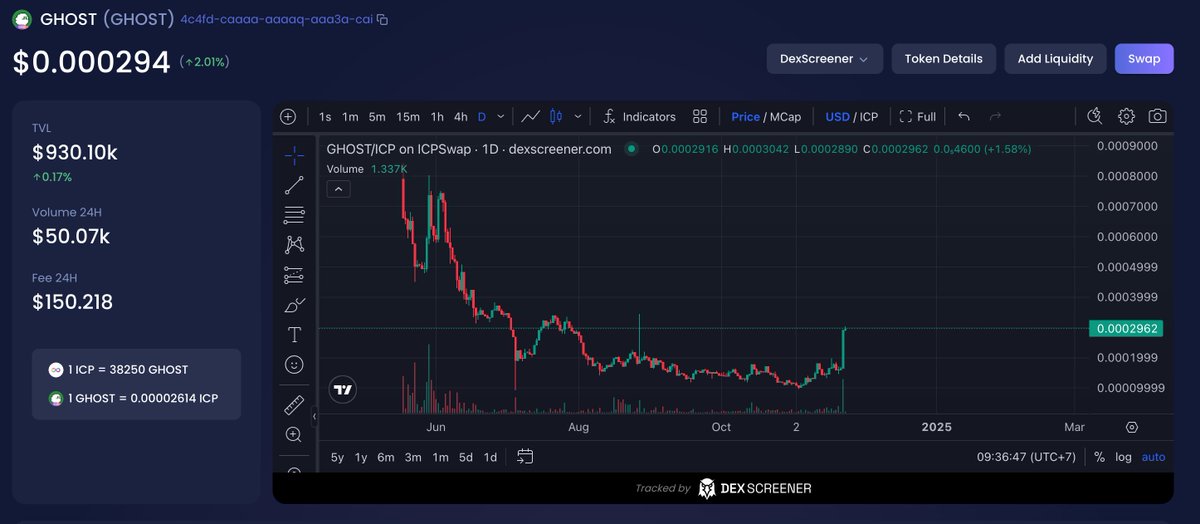Image resolution: width=1200 pixels, height=524 pixels.
Task: Open the emoji icons tool
Action: tap(294, 365)
